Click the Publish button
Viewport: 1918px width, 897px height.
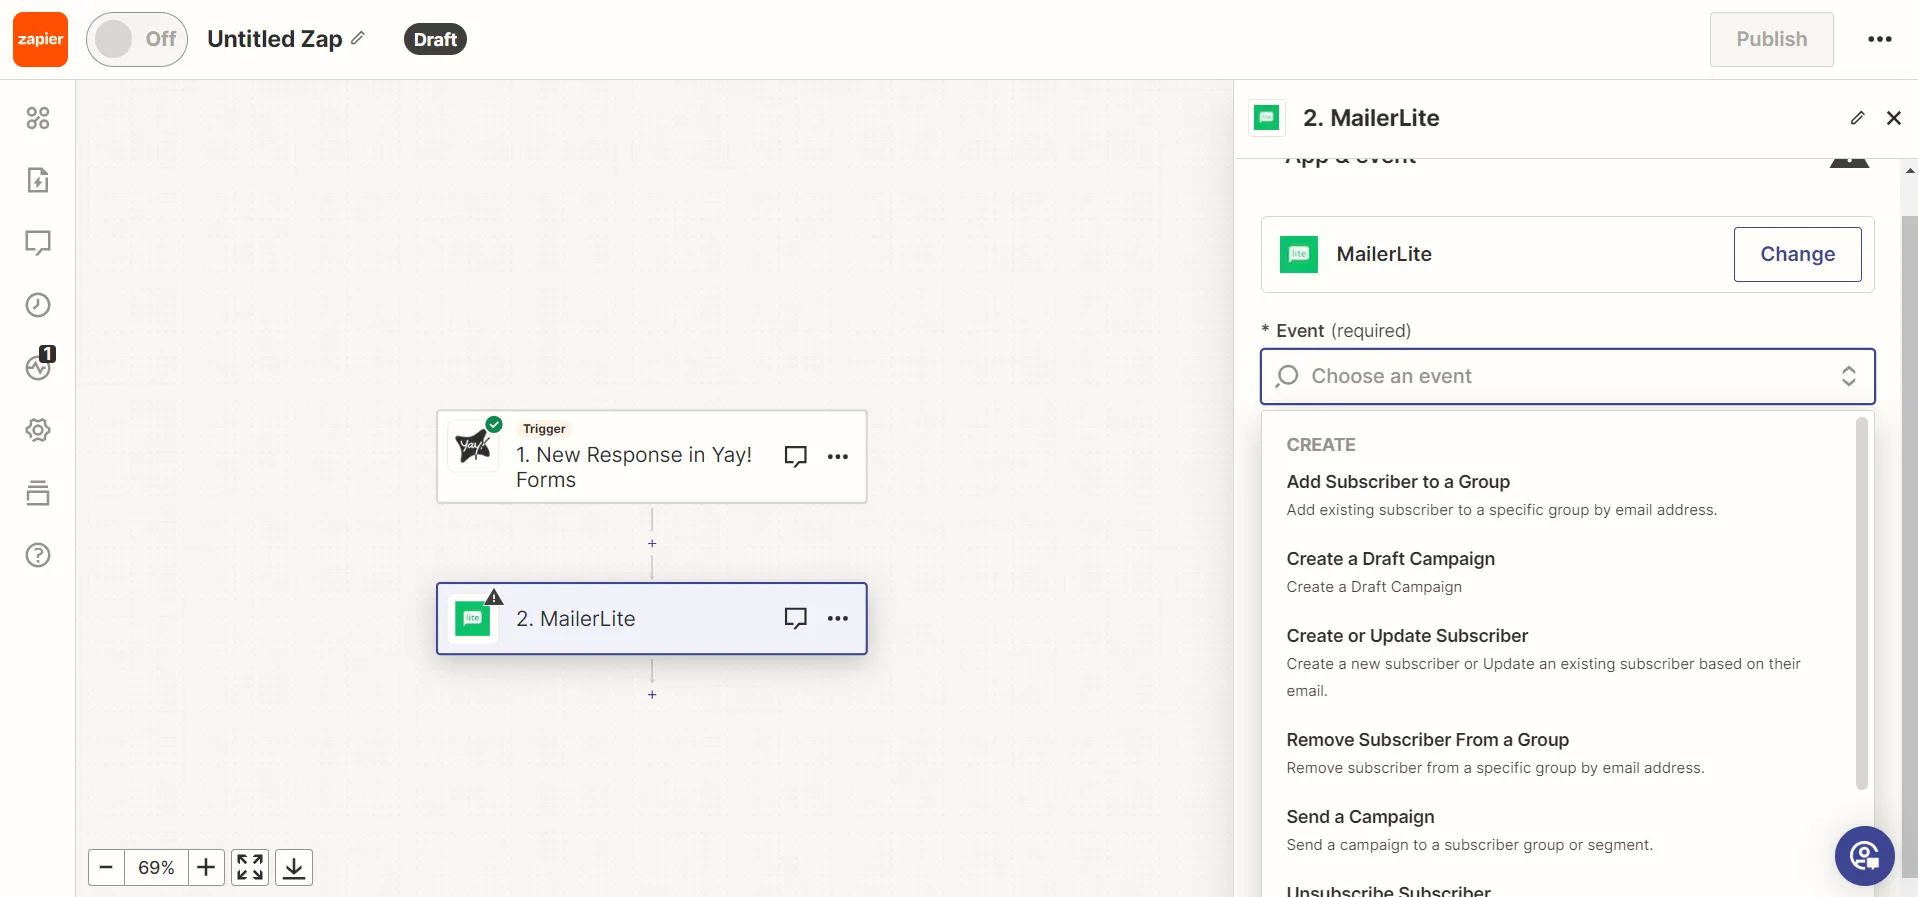click(1771, 39)
